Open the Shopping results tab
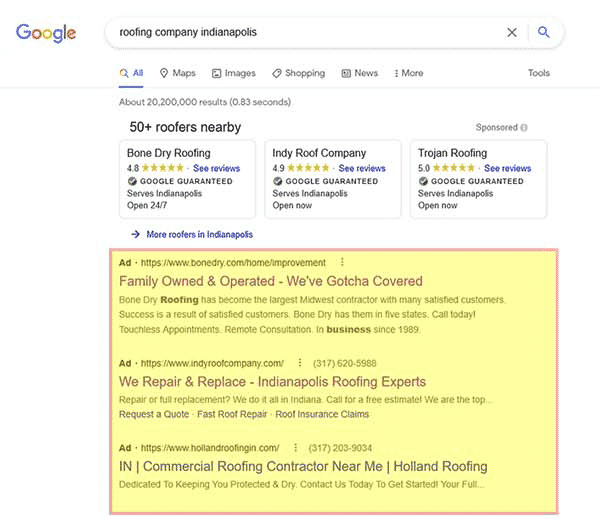Image resolution: width=600 pixels, height=524 pixels. [x=298, y=73]
